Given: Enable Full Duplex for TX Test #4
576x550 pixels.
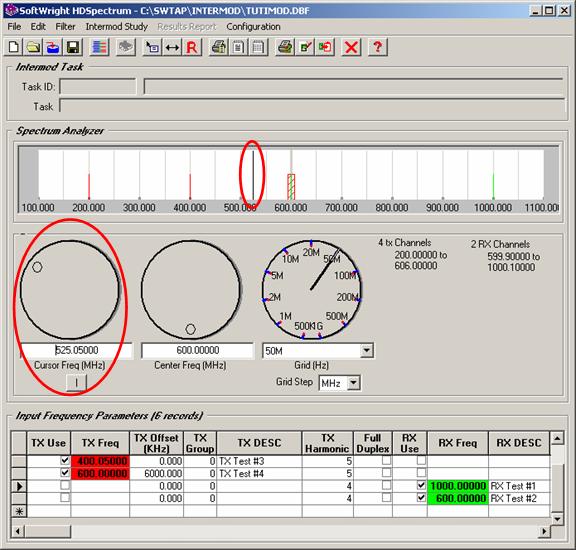Looking at the screenshot, I should click(x=386, y=473).
